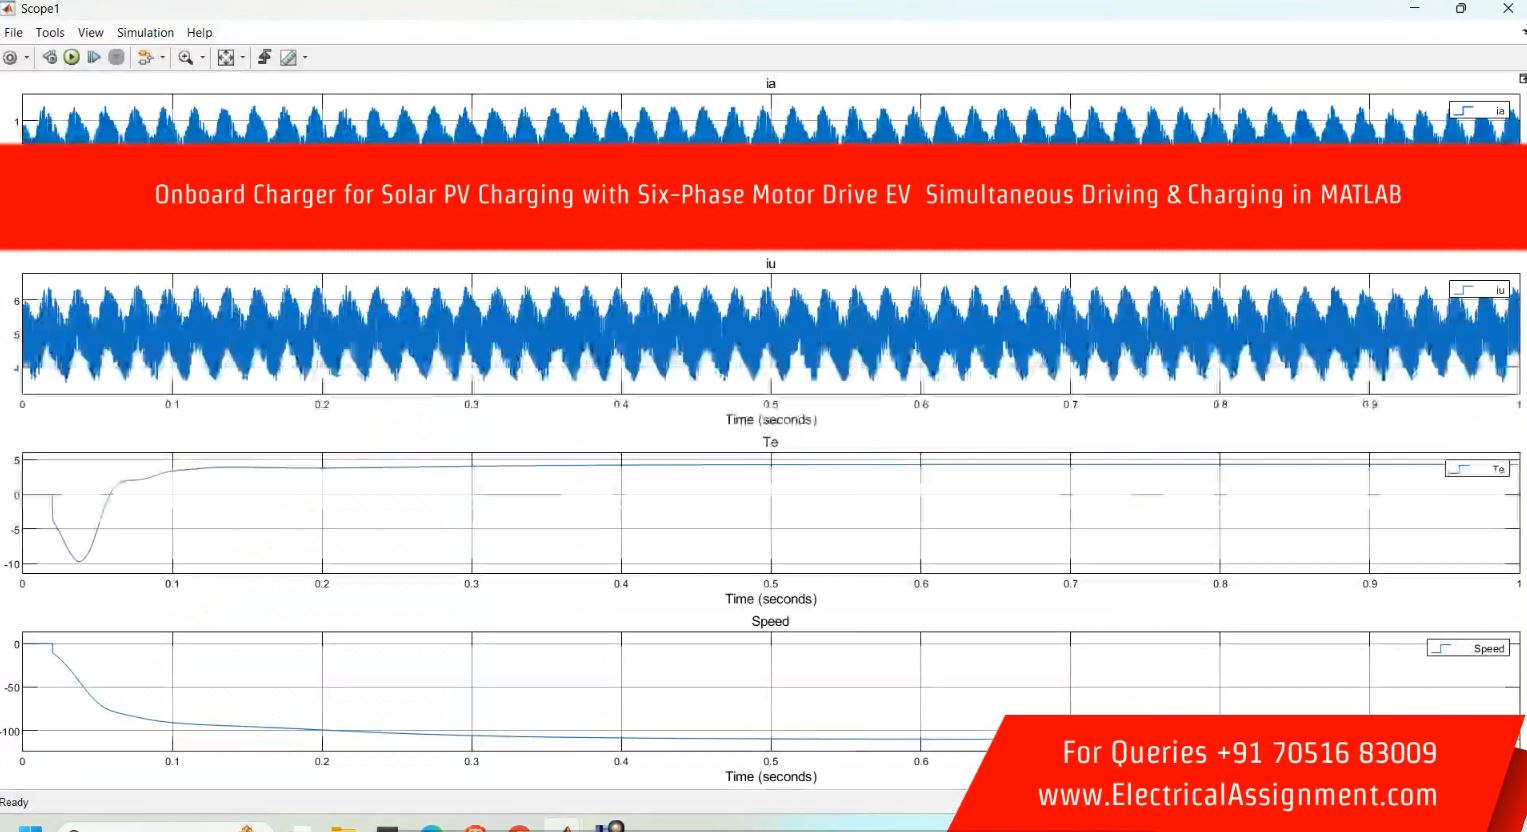1527x832 pixels.
Task: Open the File menu
Action: coord(14,33)
